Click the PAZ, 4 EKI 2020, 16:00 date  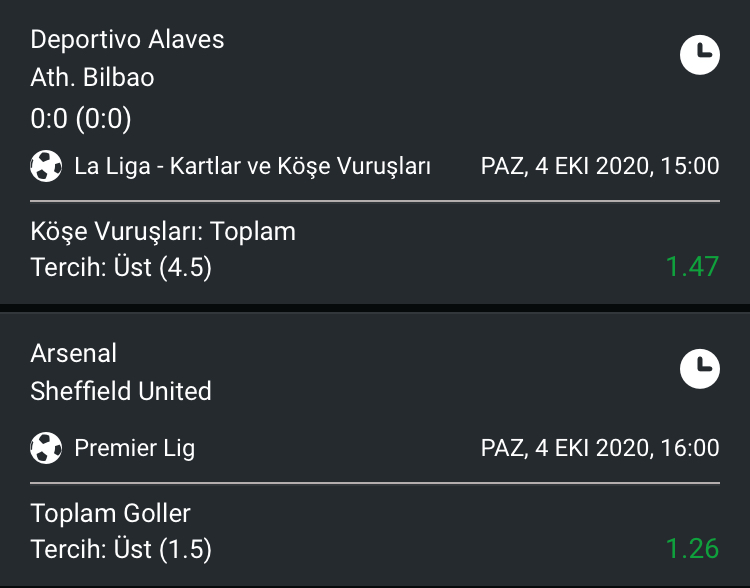pyautogui.click(x=600, y=448)
